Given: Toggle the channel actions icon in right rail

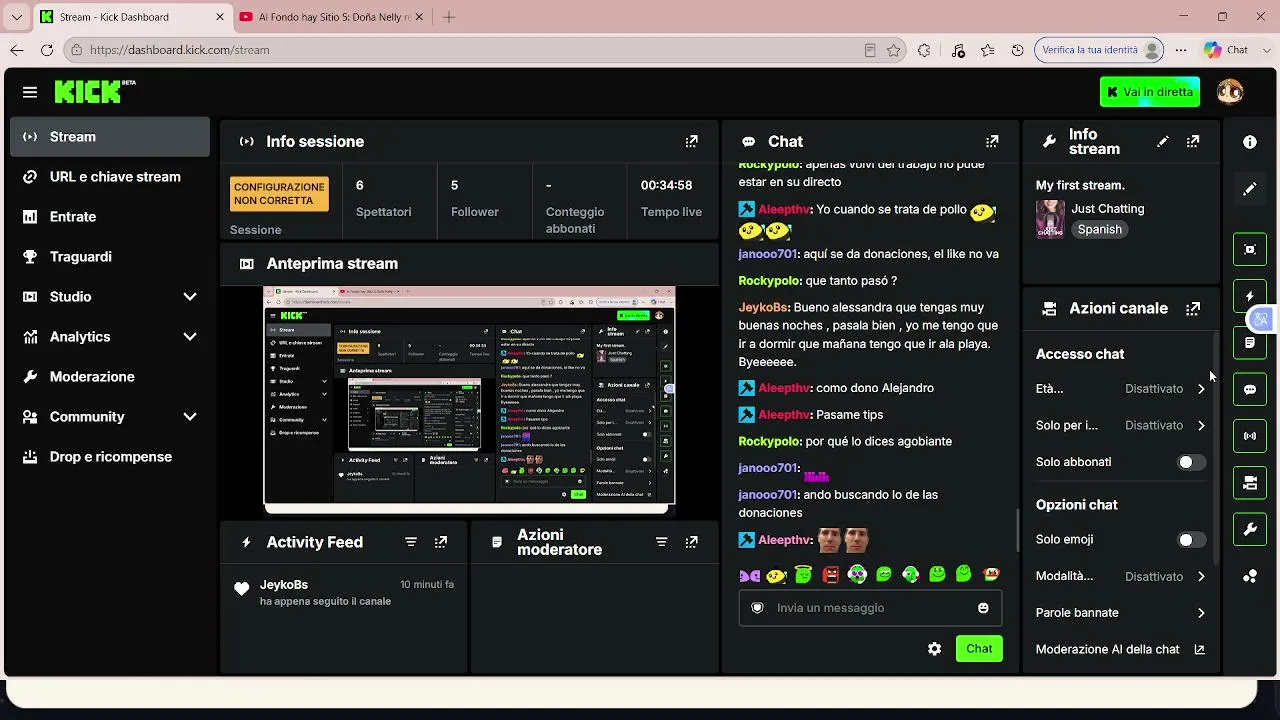Looking at the screenshot, I should 1250,483.
